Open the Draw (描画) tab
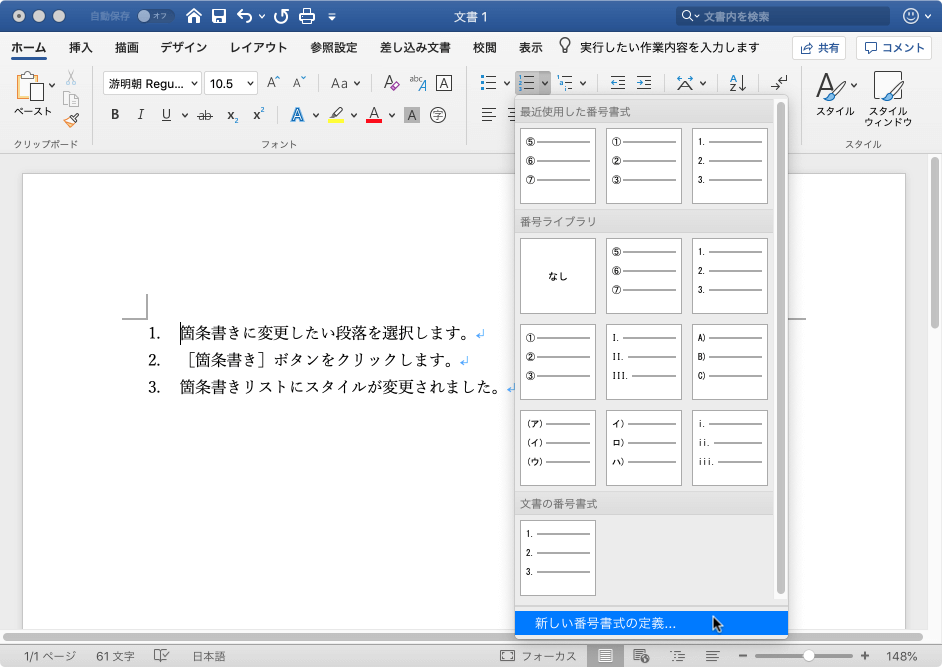 coord(127,47)
